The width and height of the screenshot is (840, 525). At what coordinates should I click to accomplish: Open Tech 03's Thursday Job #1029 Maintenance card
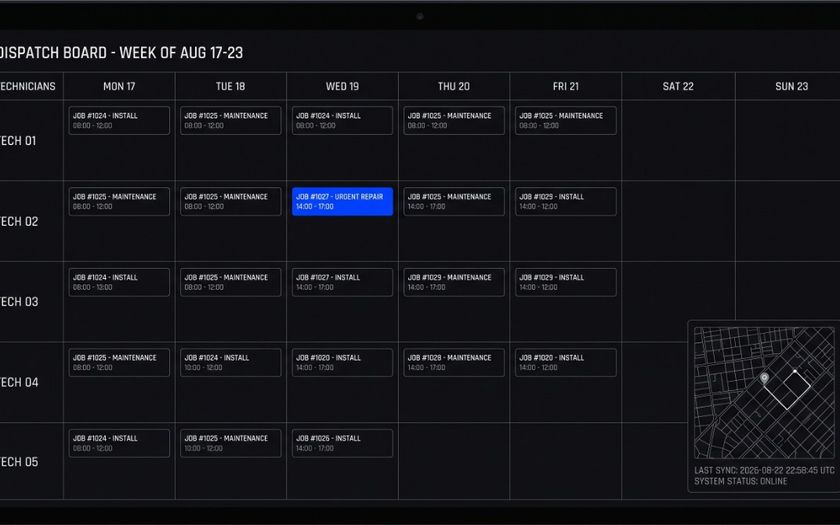[454, 282]
